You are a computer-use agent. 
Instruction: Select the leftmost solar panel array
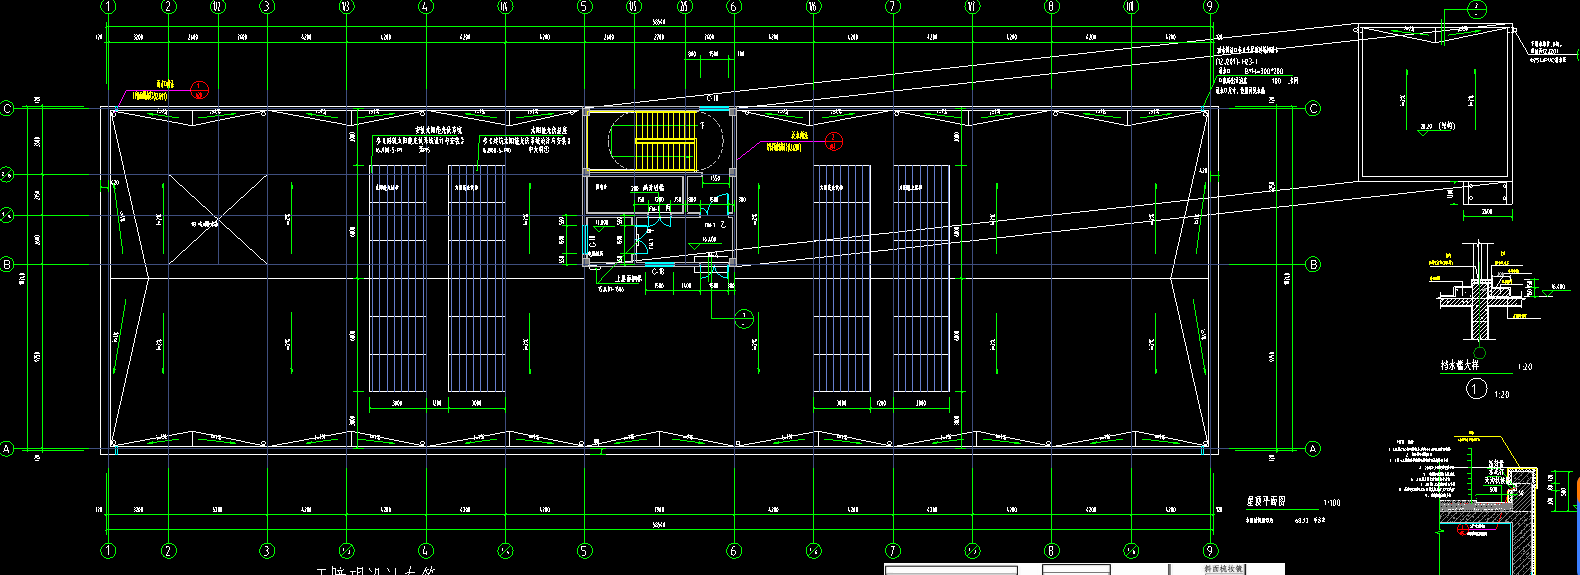(398, 279)
